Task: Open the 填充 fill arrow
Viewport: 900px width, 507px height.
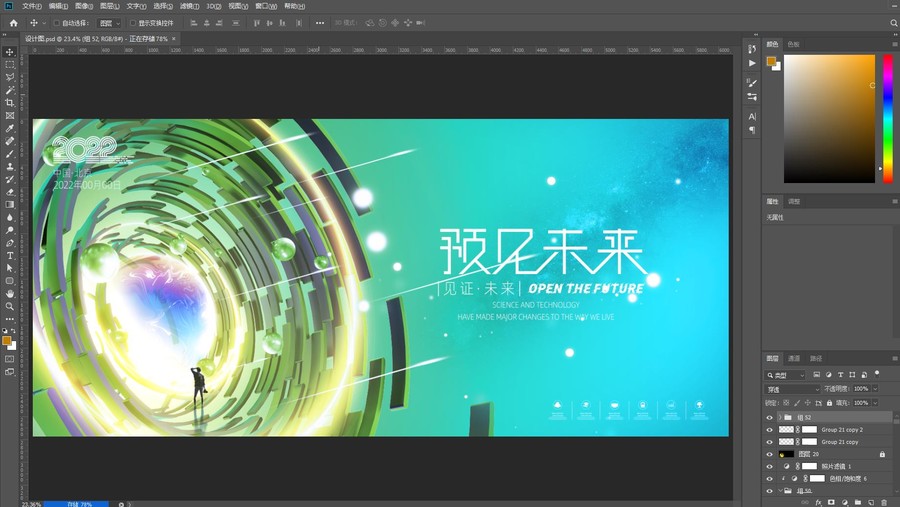Action: [x=875, y=403]
